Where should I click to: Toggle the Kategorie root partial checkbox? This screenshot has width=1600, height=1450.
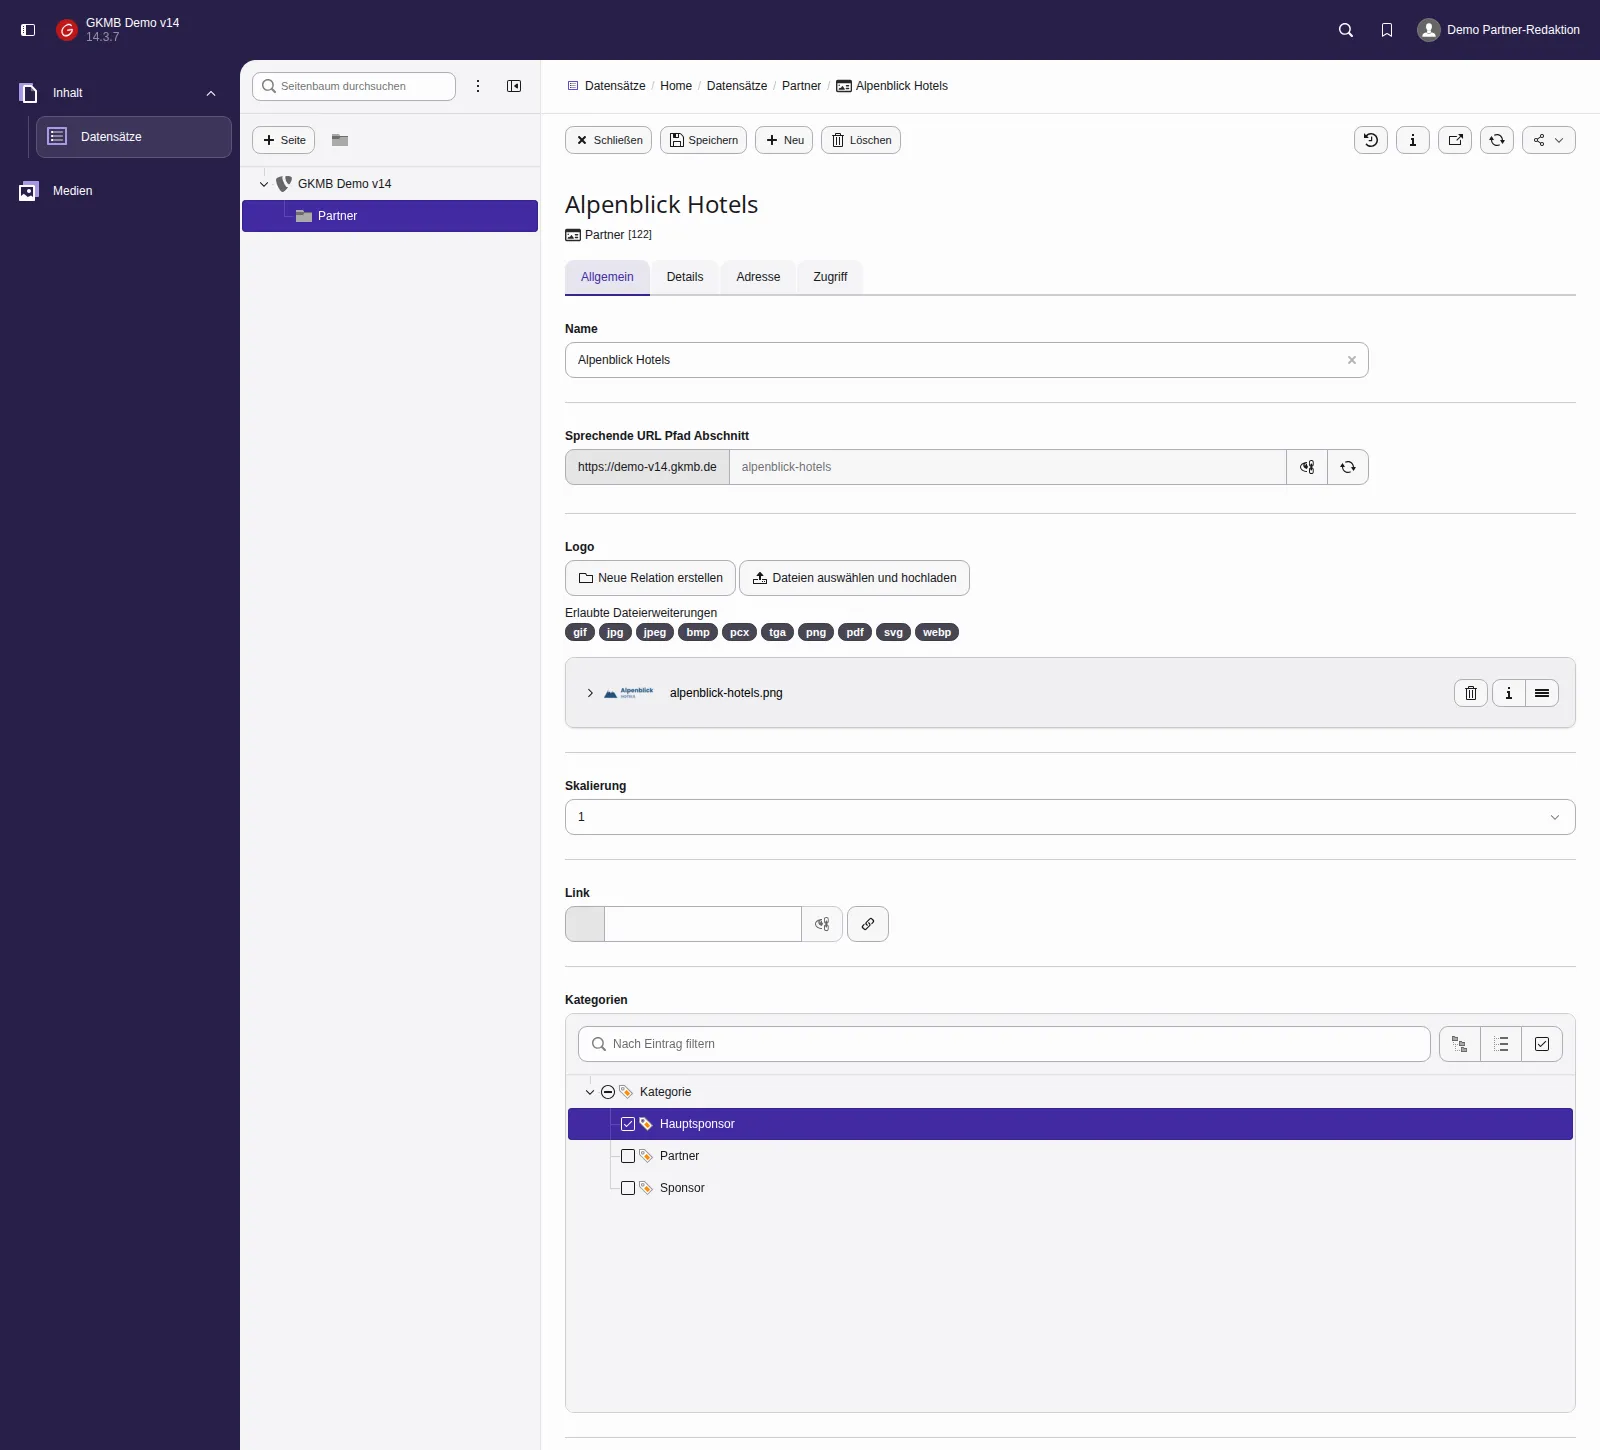pos(608,1092)
